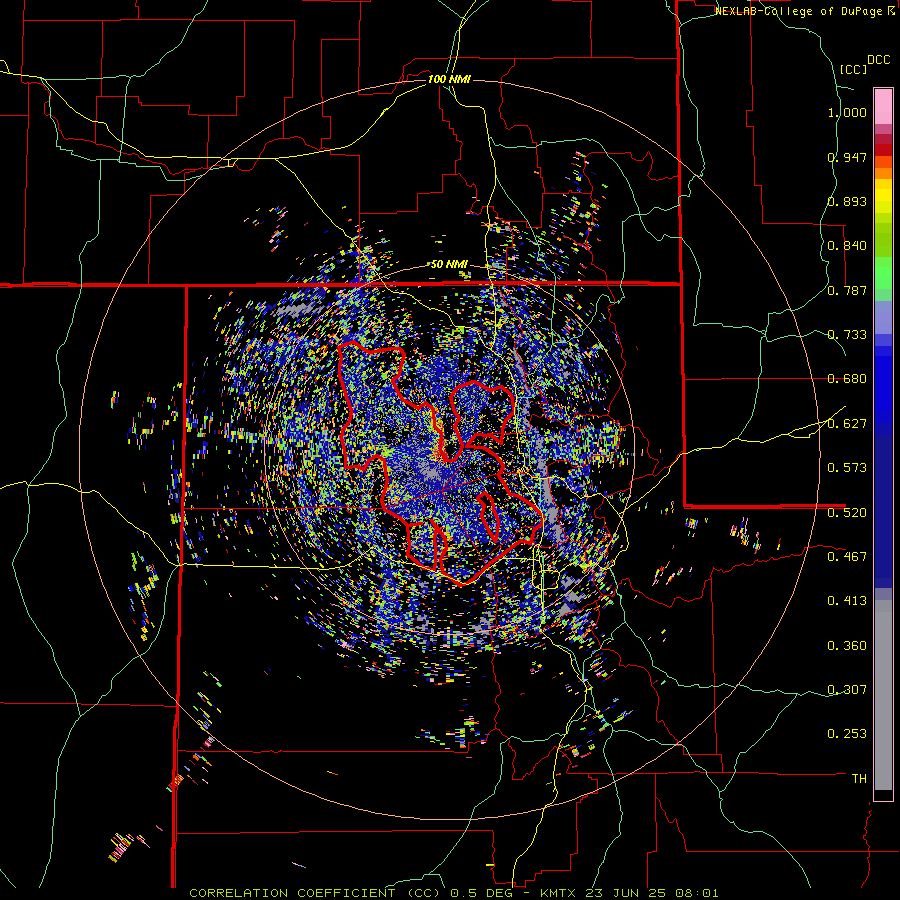Click the 50 NMI range ring label
Viewport: 900px width, 900px height.
[x=449, y=265]
